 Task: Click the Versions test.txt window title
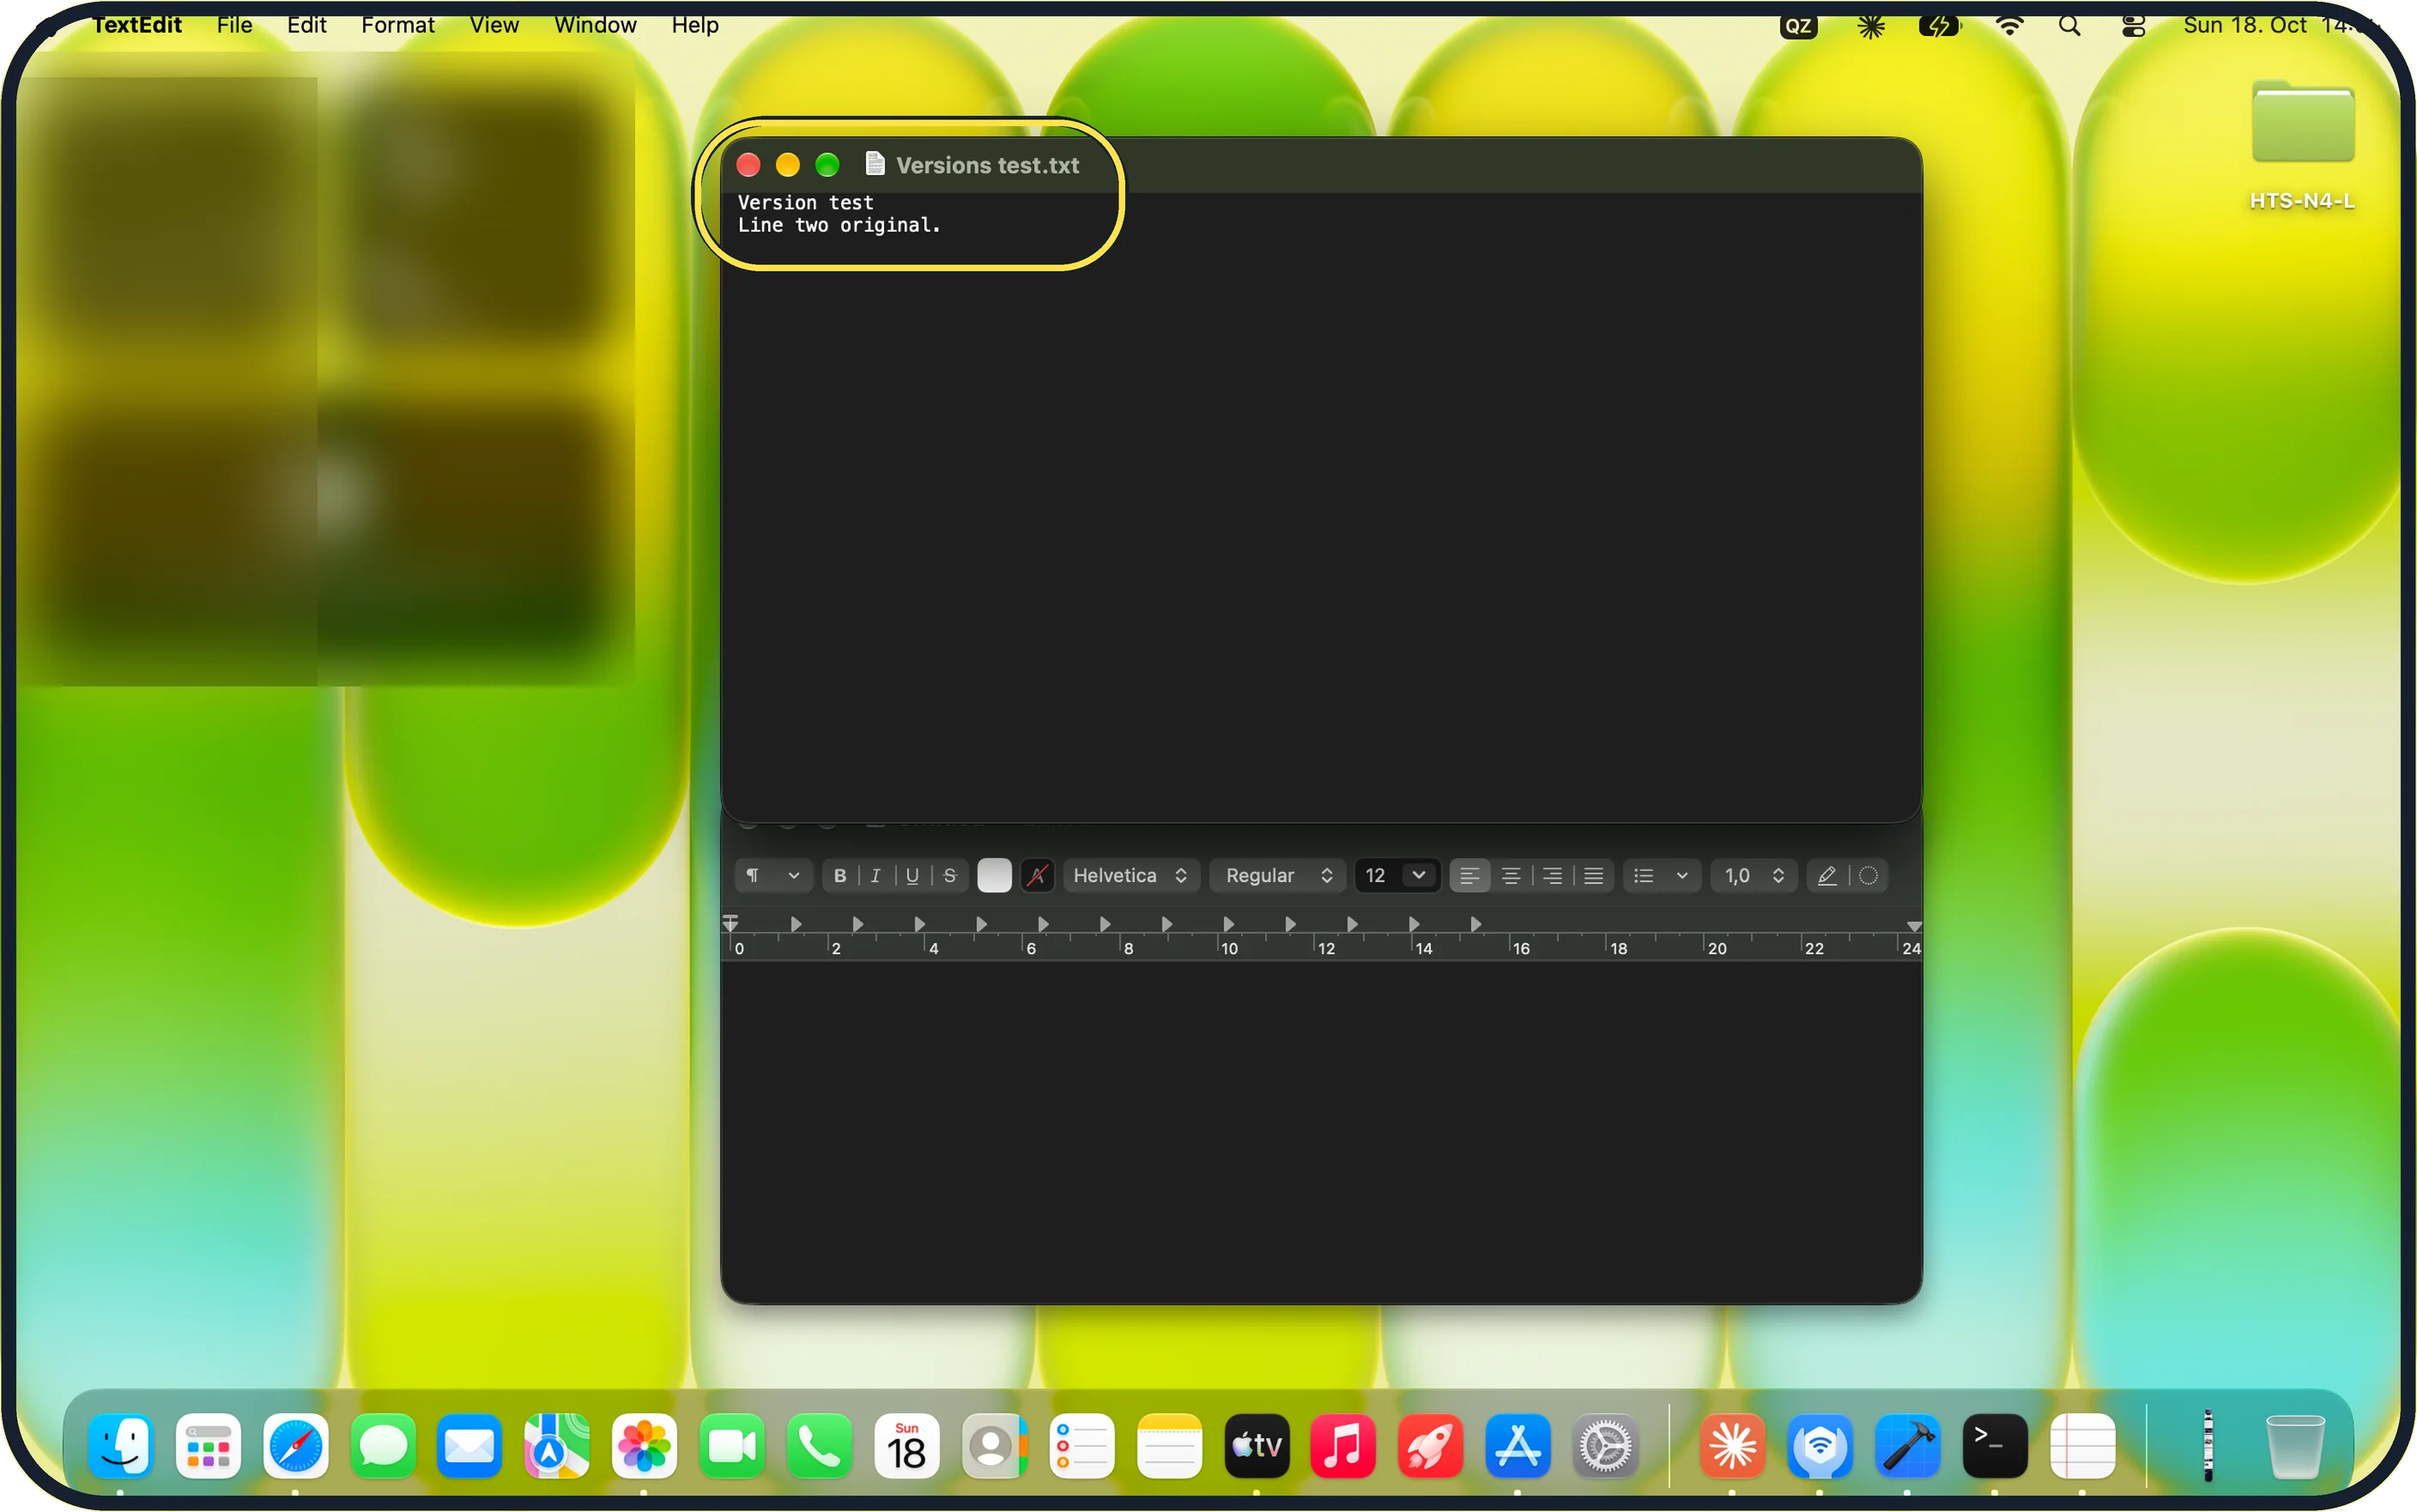point(988,165)
